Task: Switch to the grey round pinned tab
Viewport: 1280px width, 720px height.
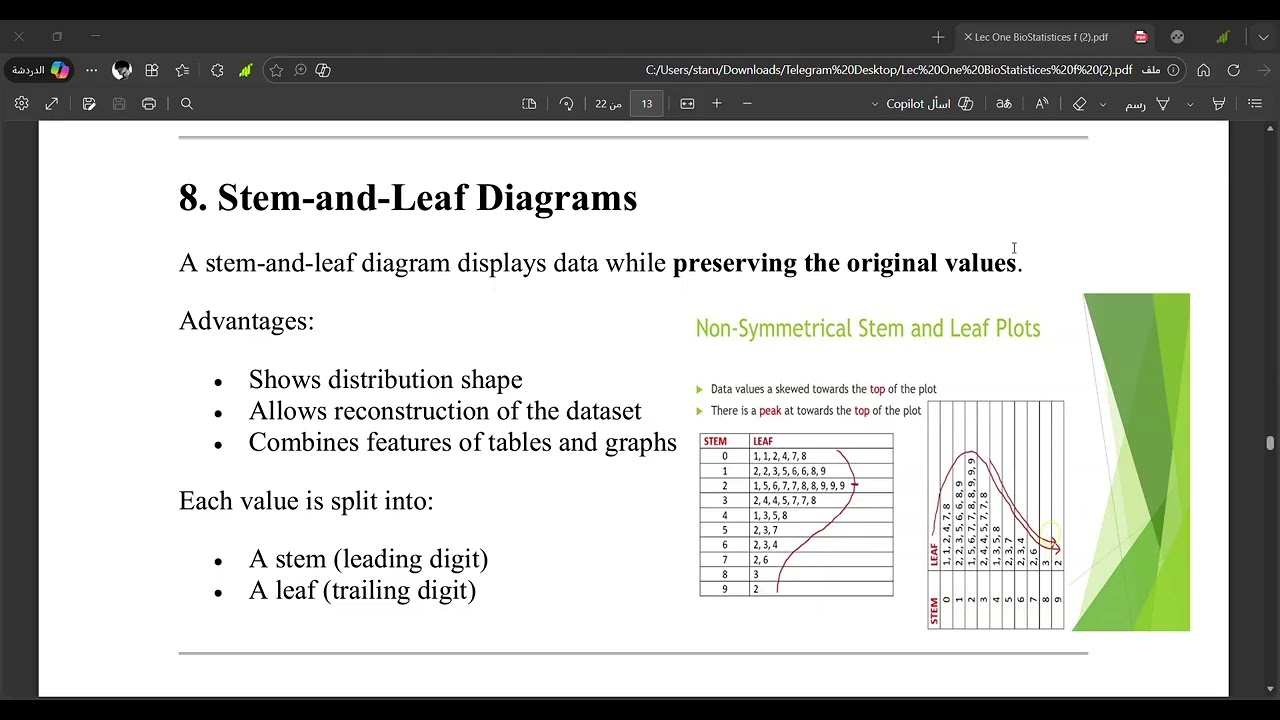Action: [x=1177, y=37]
